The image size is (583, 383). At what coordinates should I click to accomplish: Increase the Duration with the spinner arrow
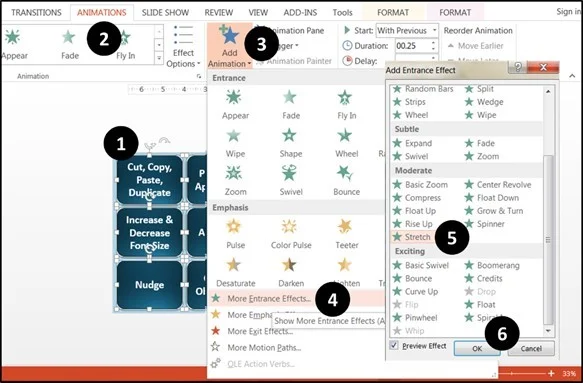point(434,43)
